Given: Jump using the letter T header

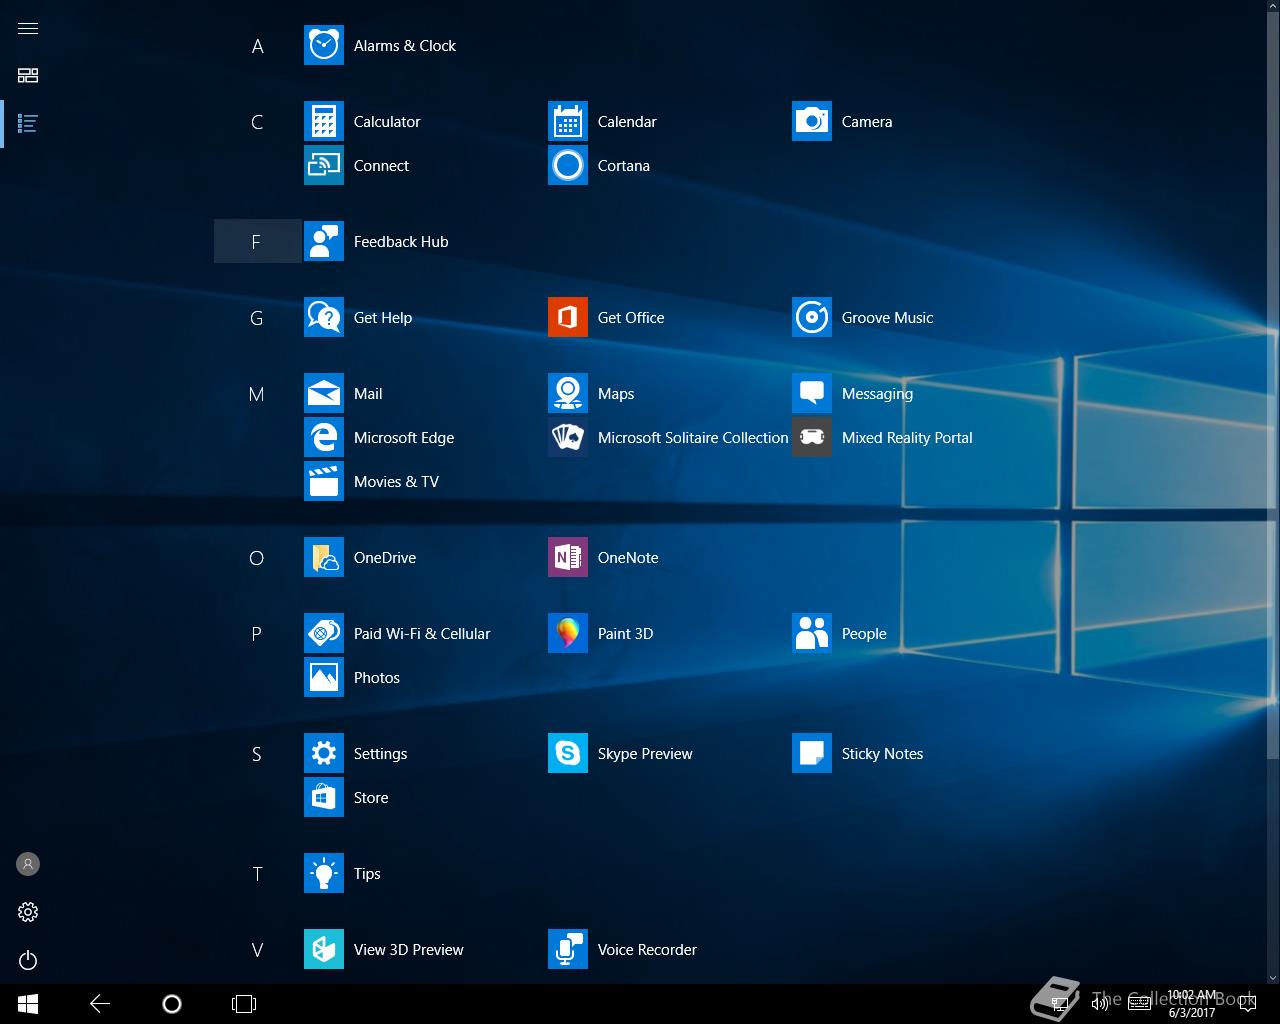Looking at the screenshot, I should (257, 874).
